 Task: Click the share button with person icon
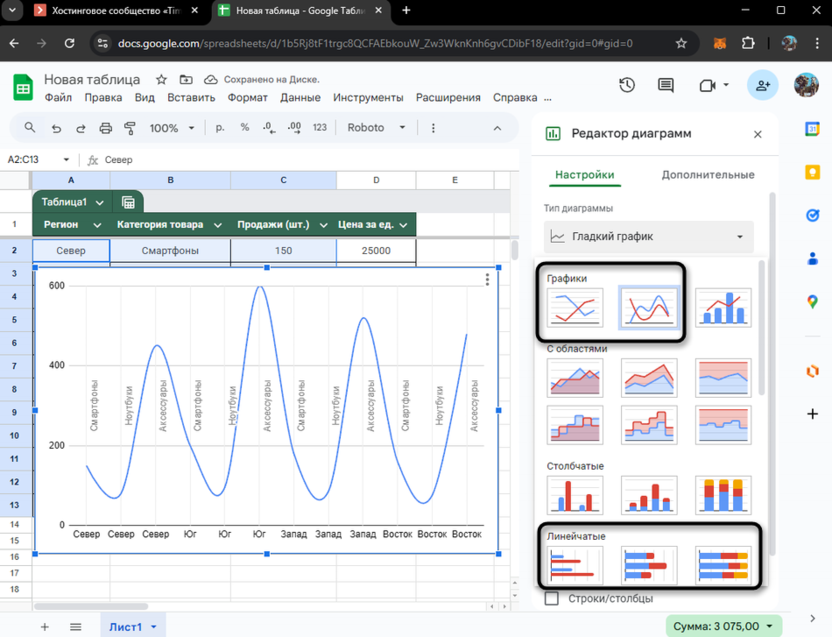(x=762, y=86)
